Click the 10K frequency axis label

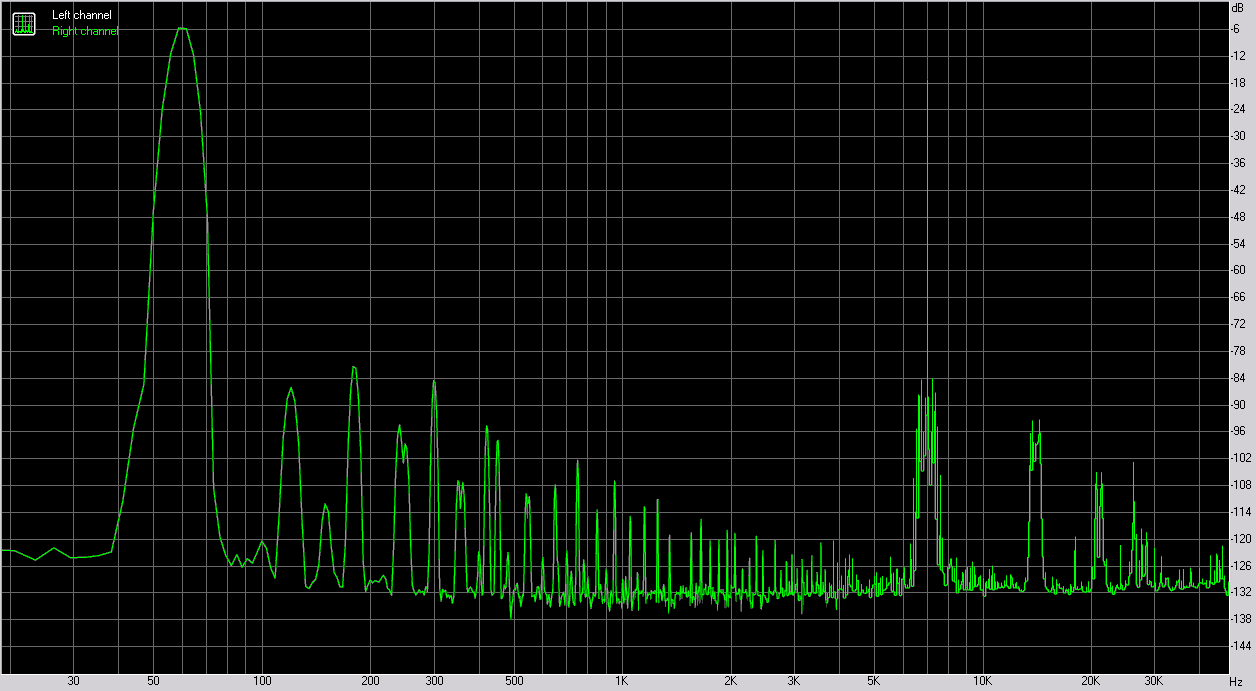point(983,681)
